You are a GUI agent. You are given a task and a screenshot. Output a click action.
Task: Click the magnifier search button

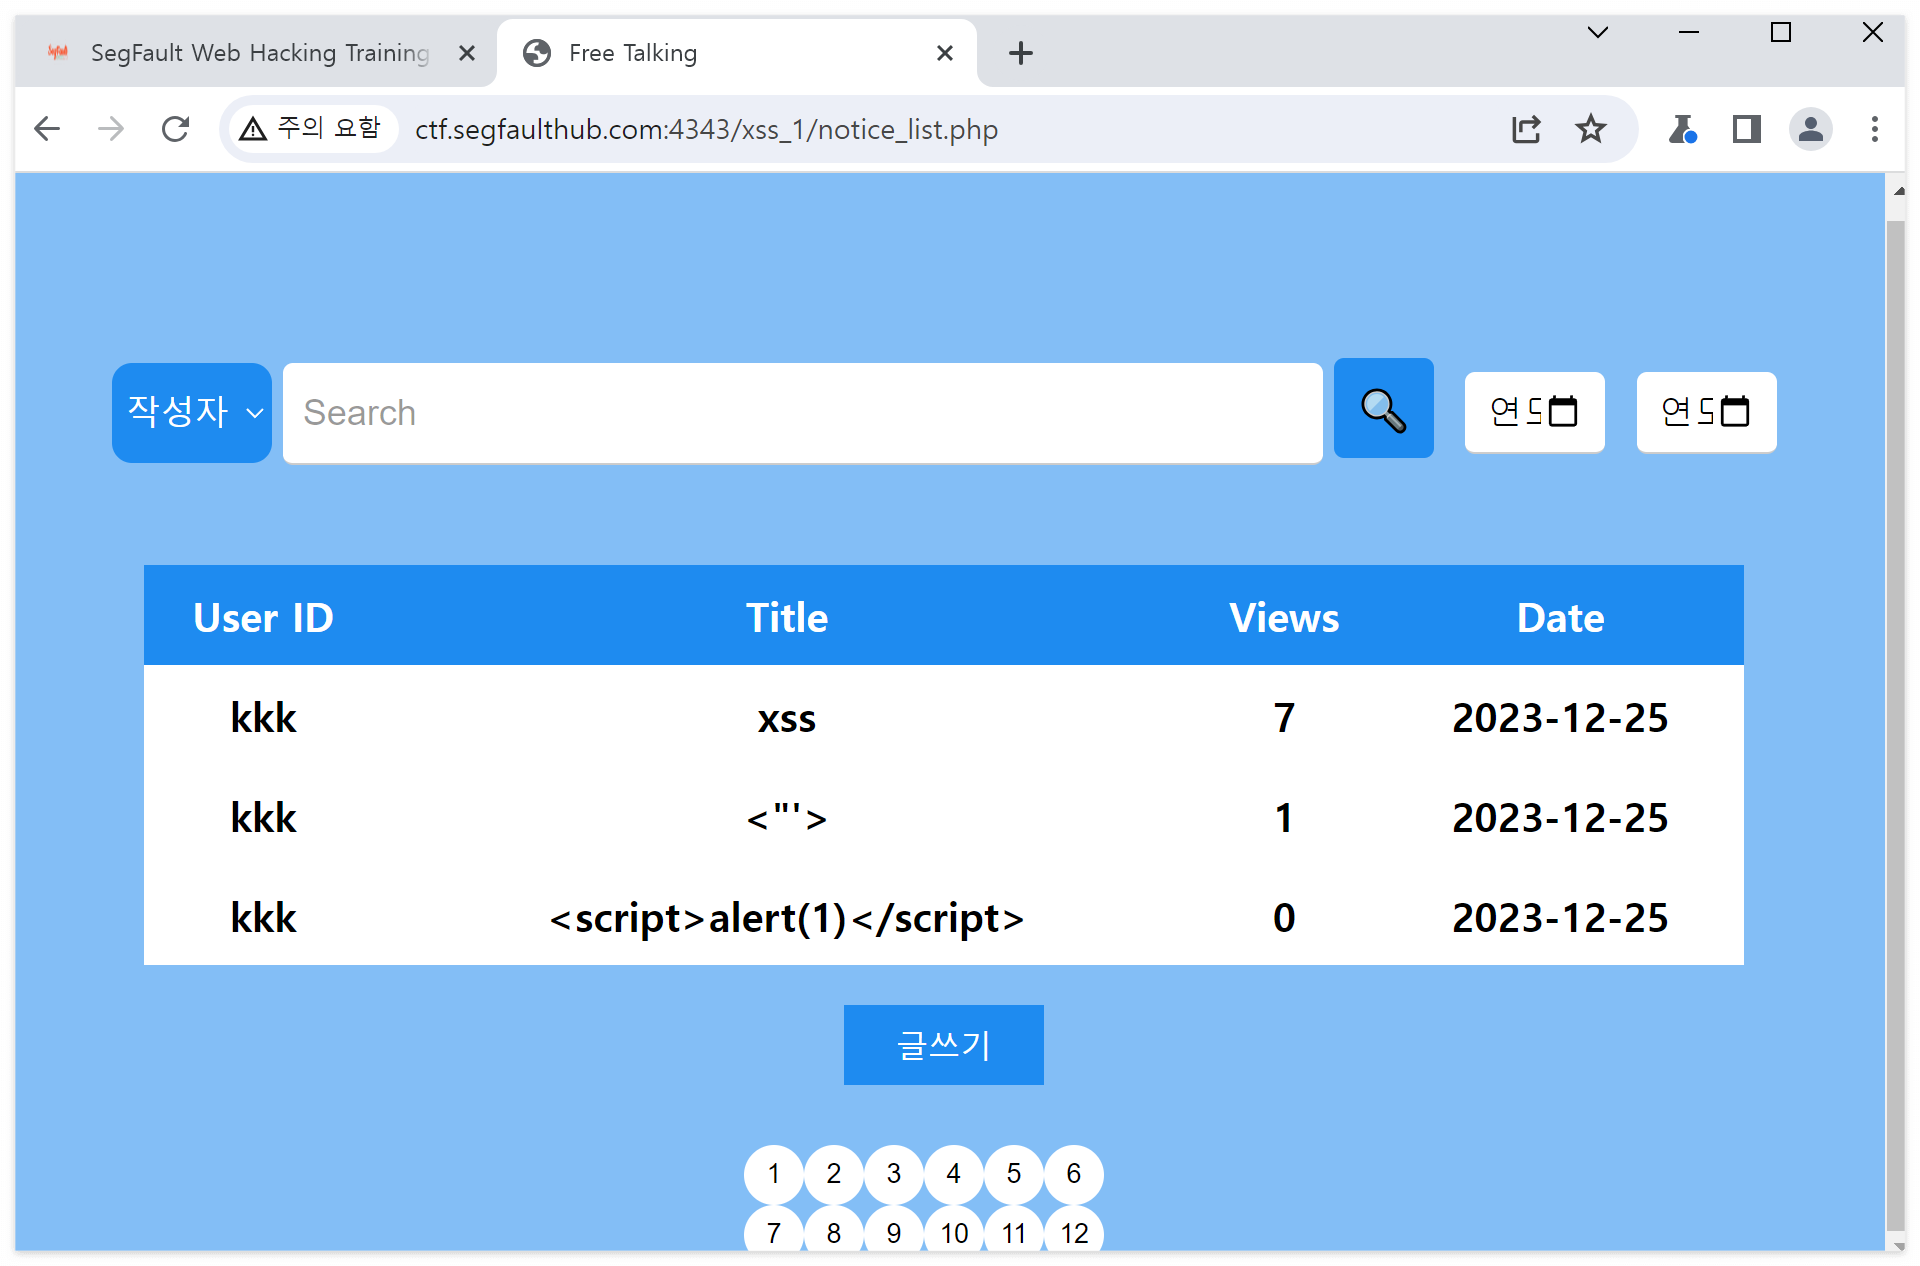pyautogui.click(x=1383, y=408)
